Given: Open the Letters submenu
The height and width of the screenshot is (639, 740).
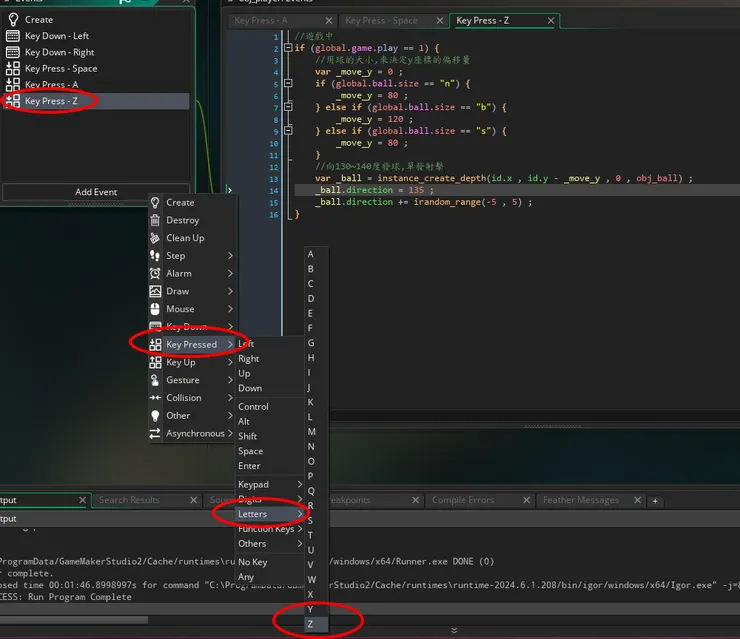Looking at the screenshot, I should [x=270, y=514].
